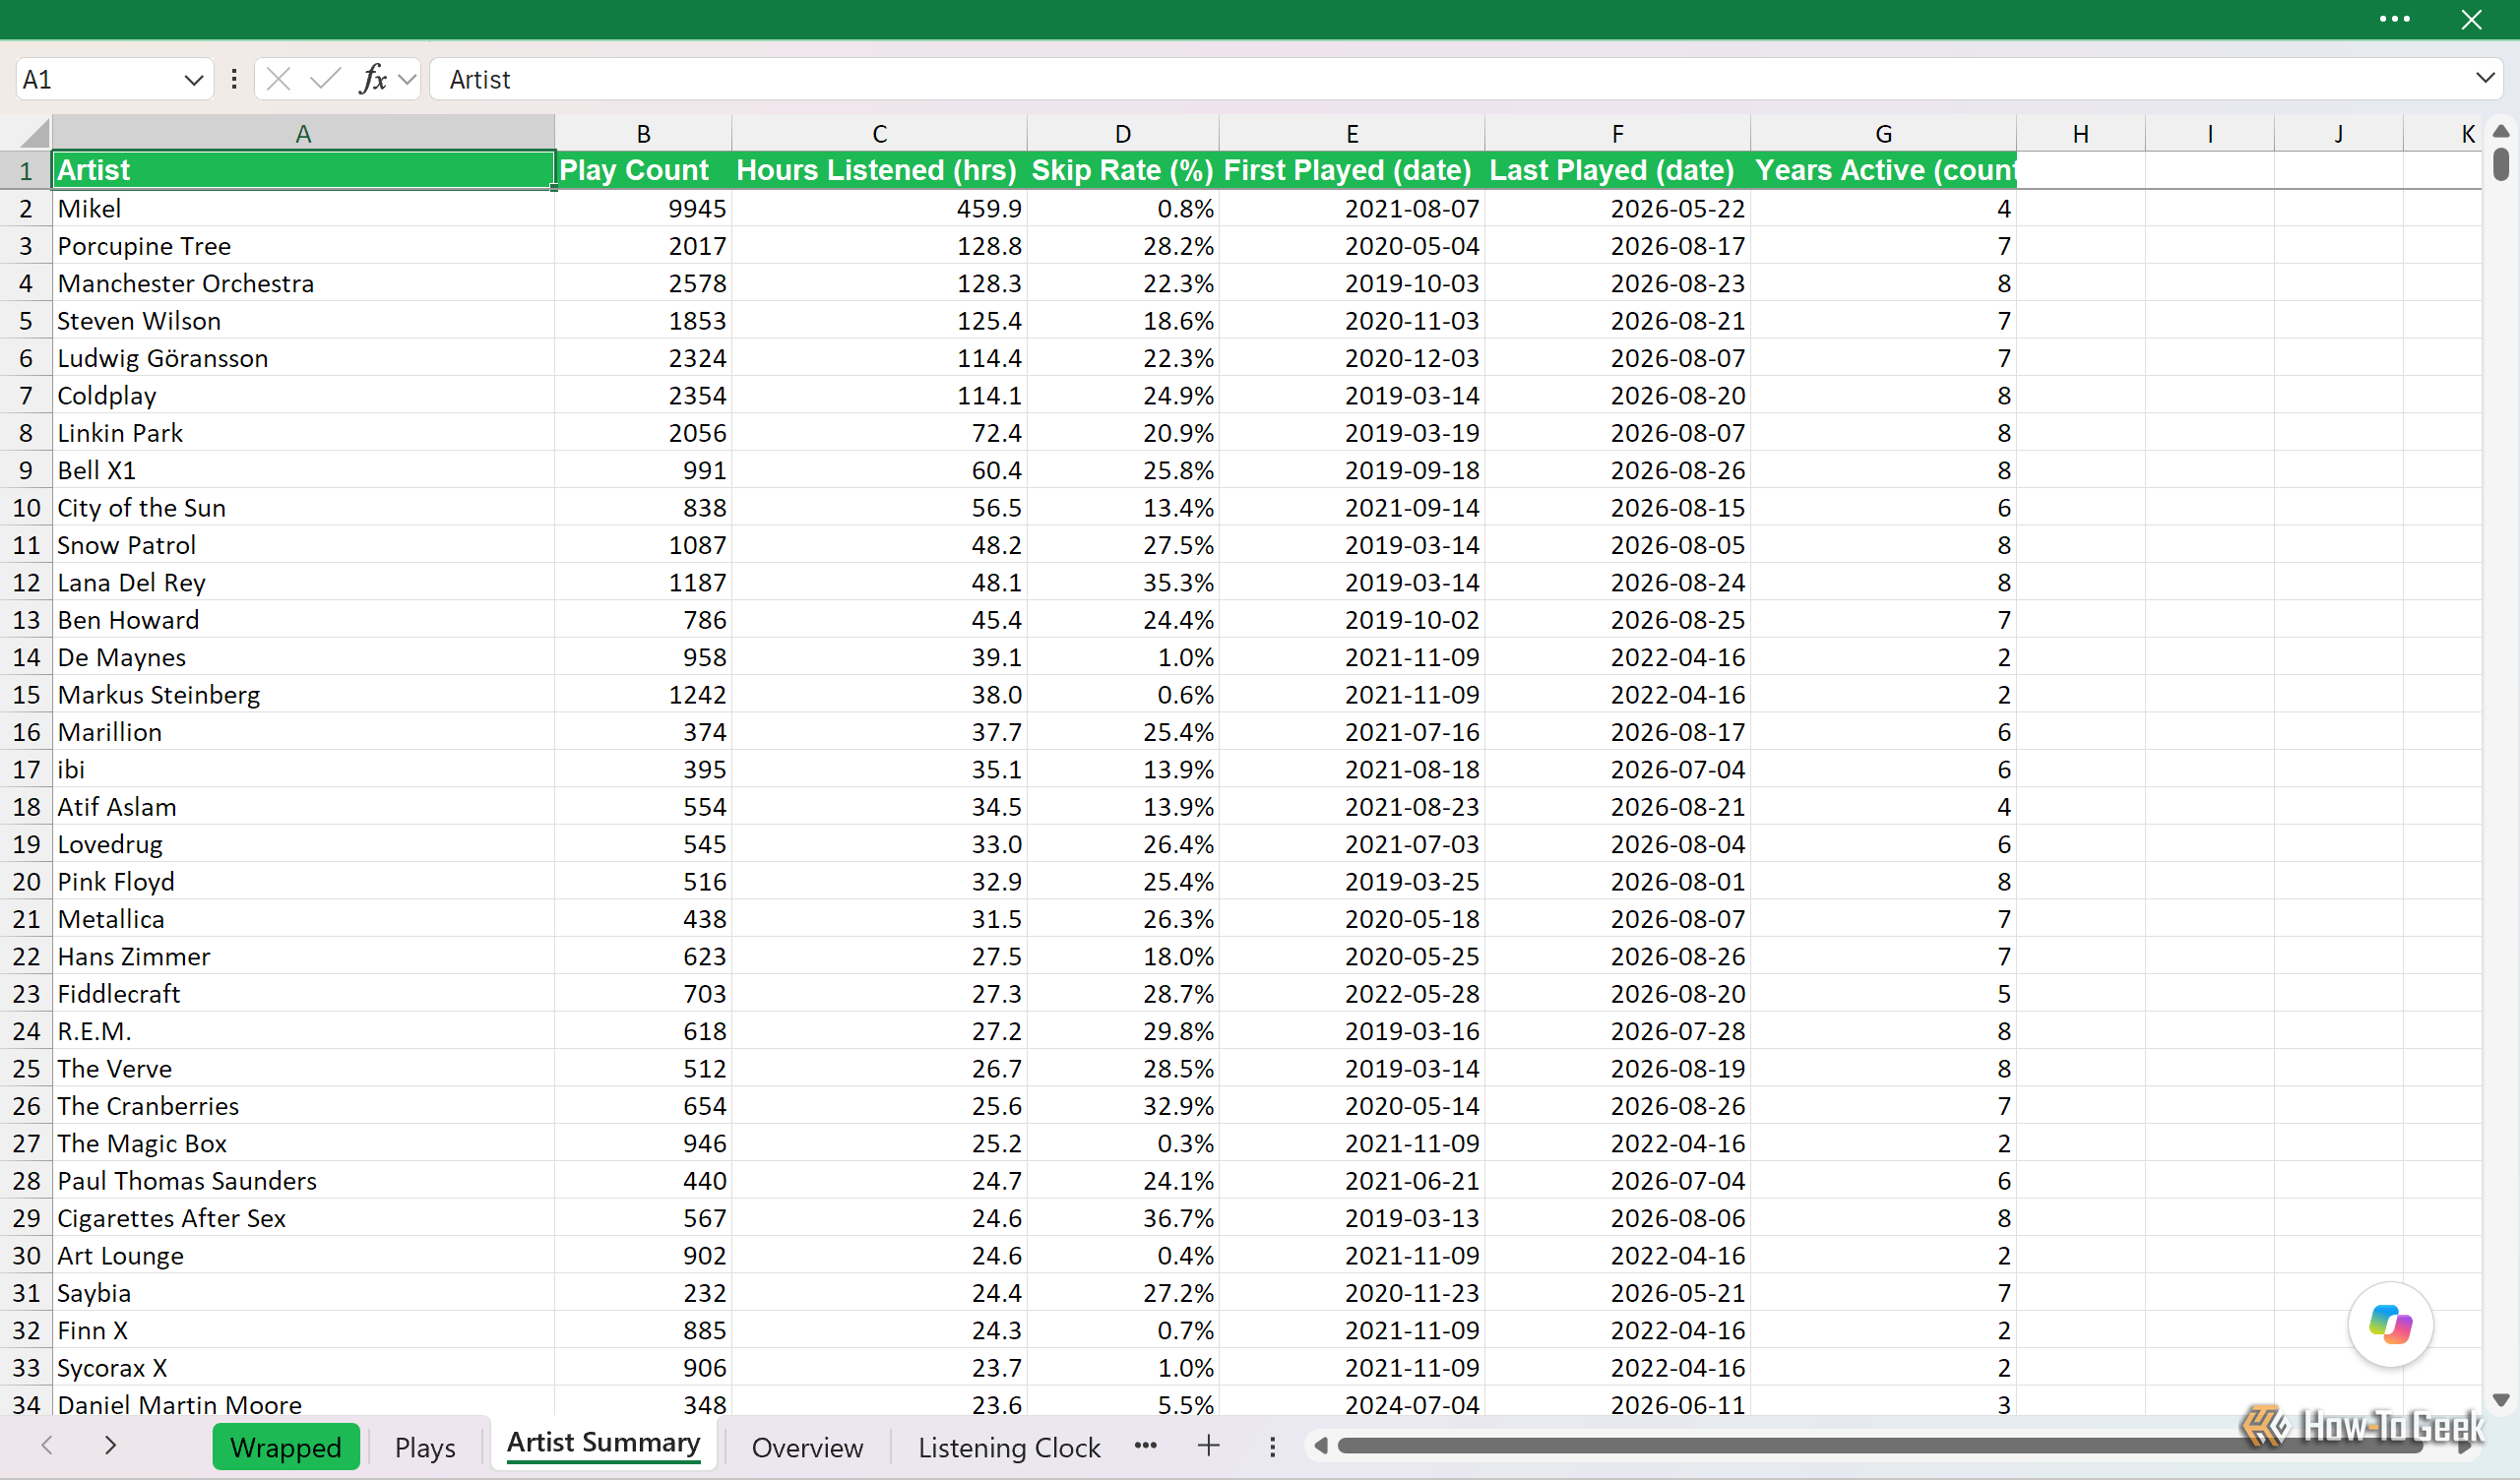Select the Skip Rate (%) header cell

click(x=1123, y=170)
